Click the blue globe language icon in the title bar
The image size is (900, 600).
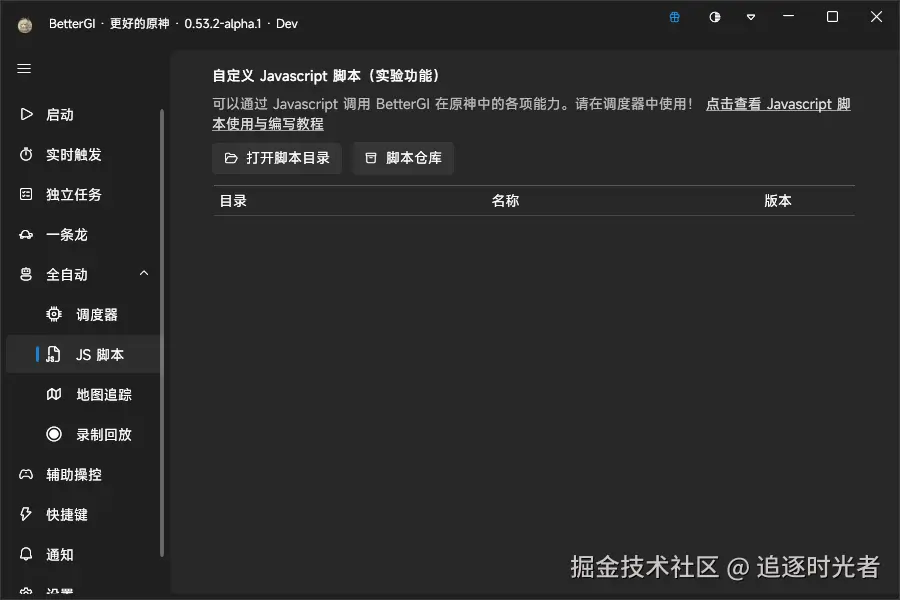674,17
